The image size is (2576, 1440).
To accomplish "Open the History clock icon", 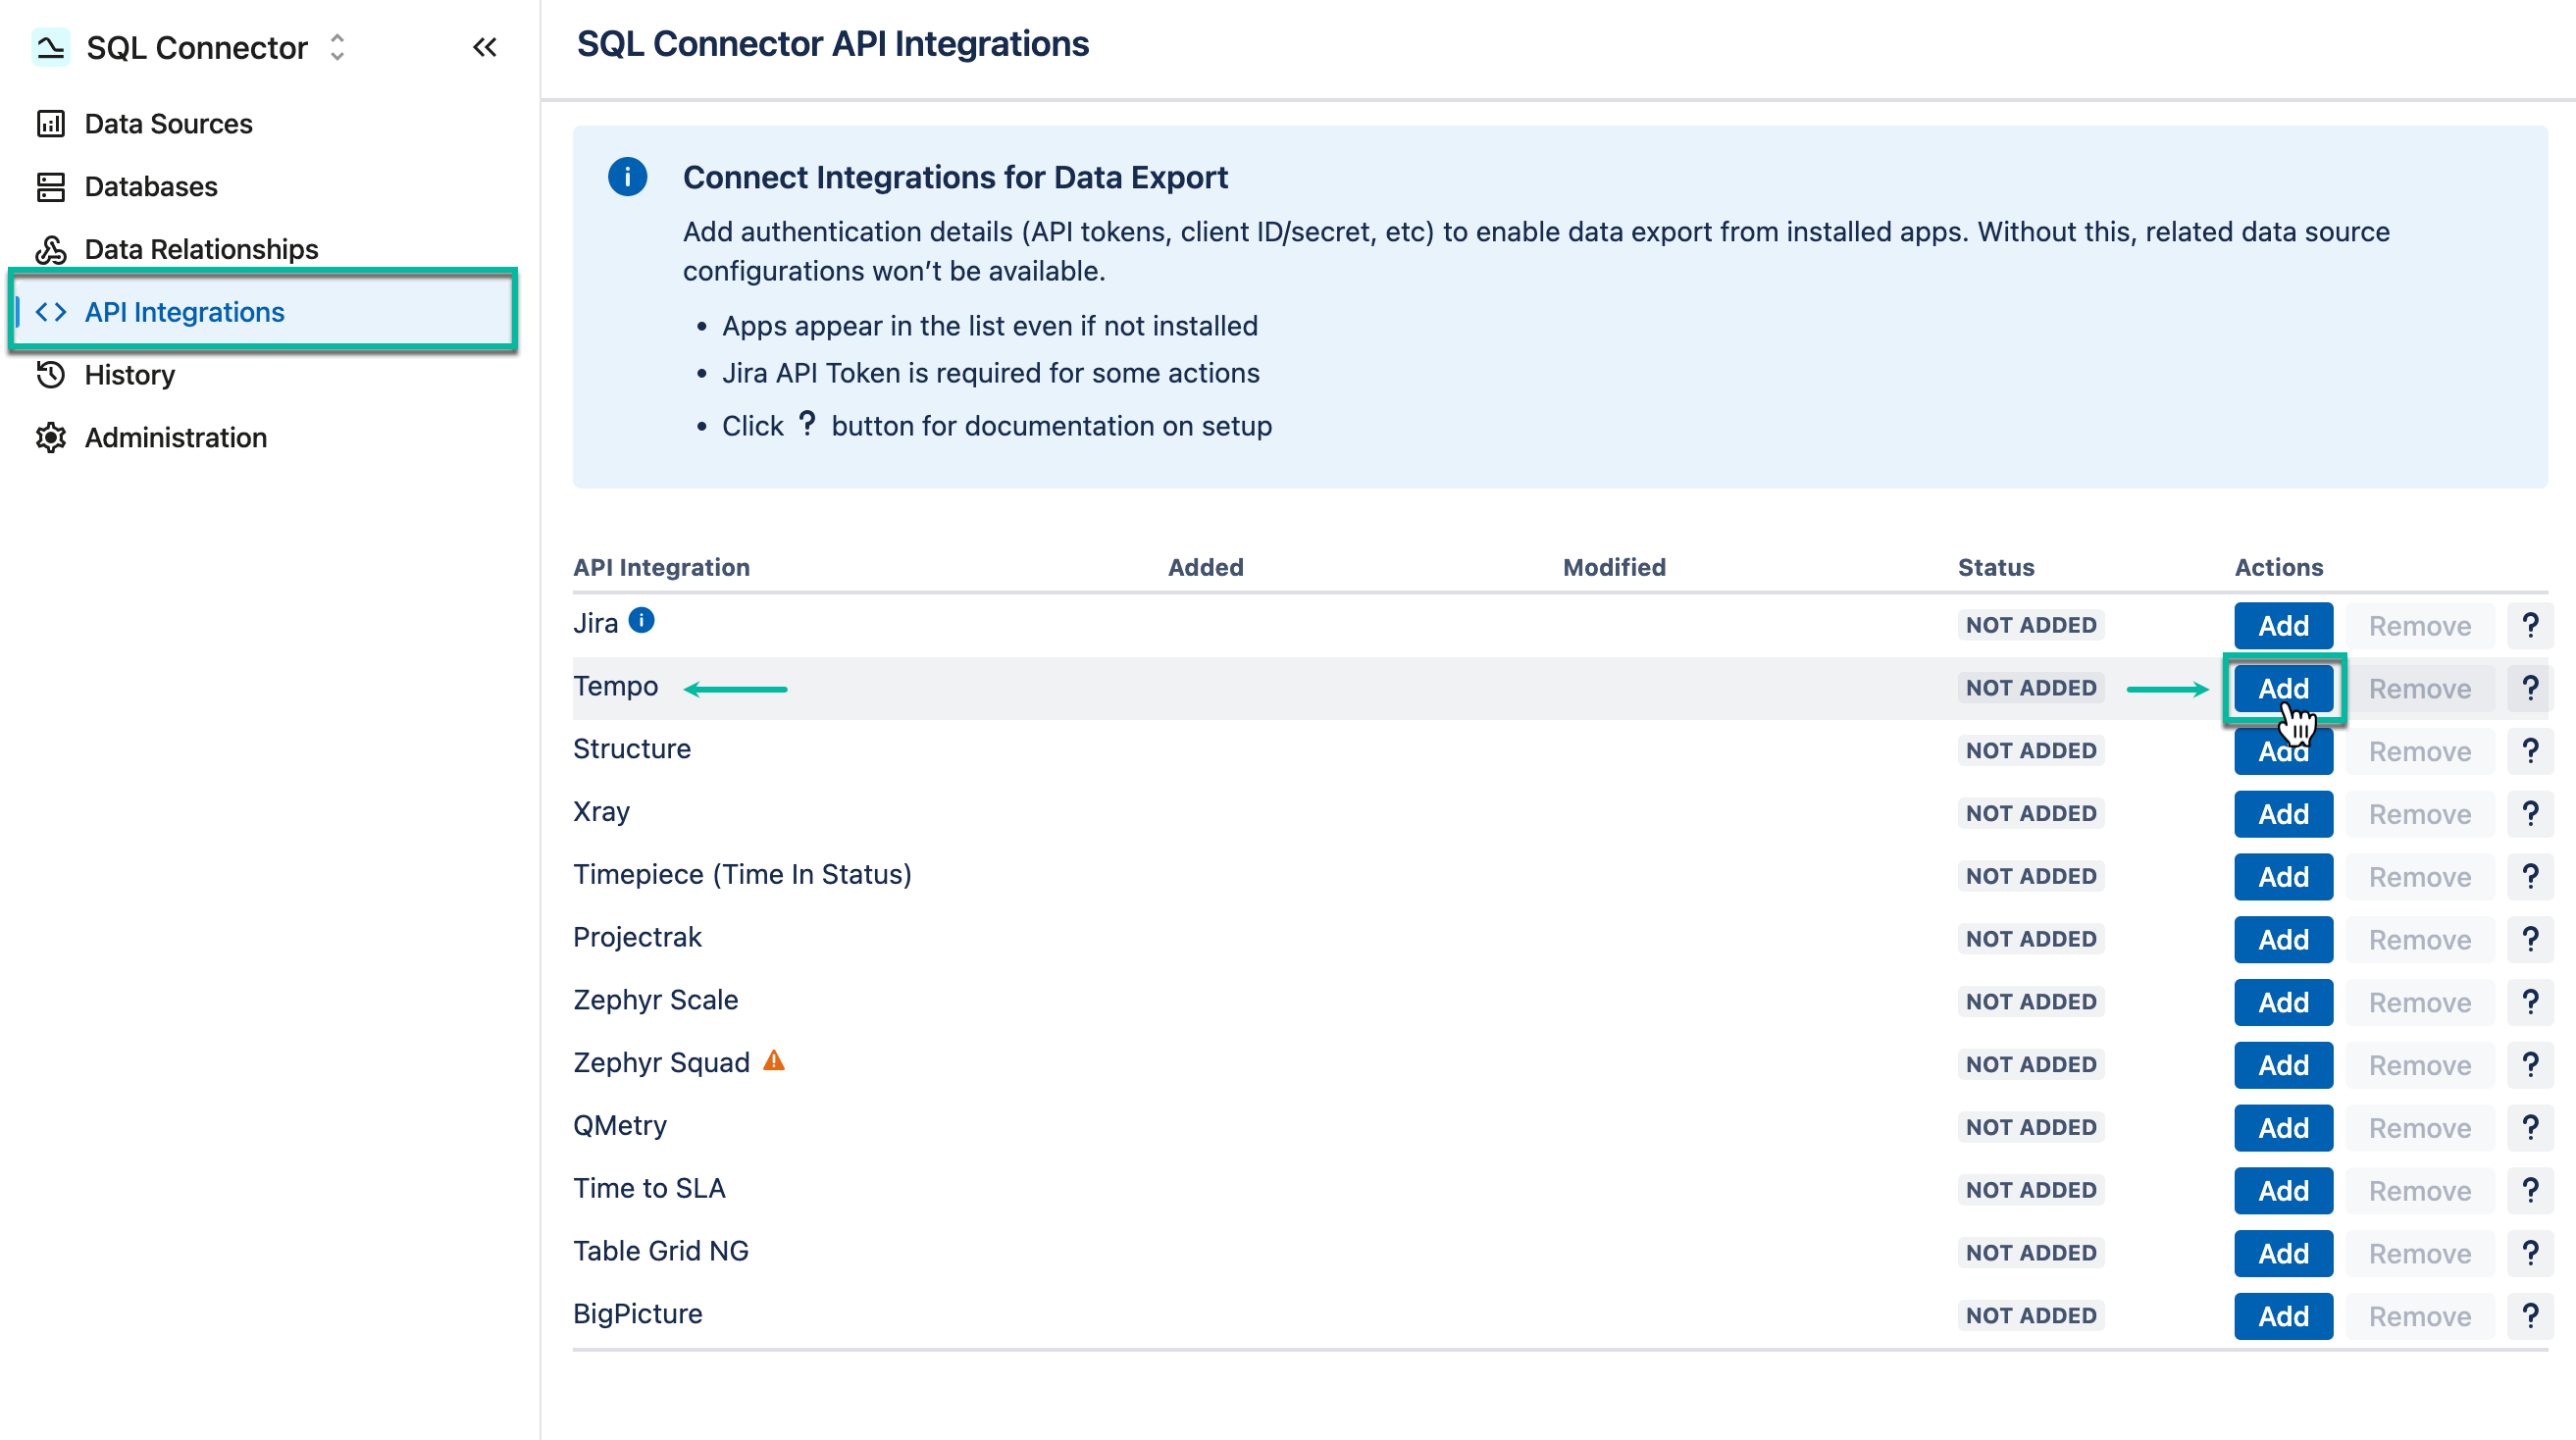I will click(52, 375).
